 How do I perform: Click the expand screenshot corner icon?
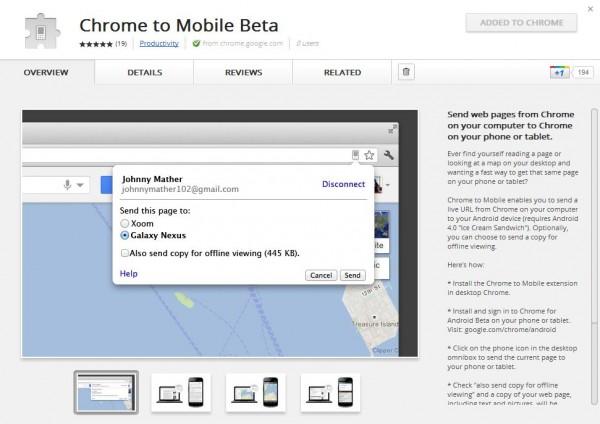coord(392,129)
